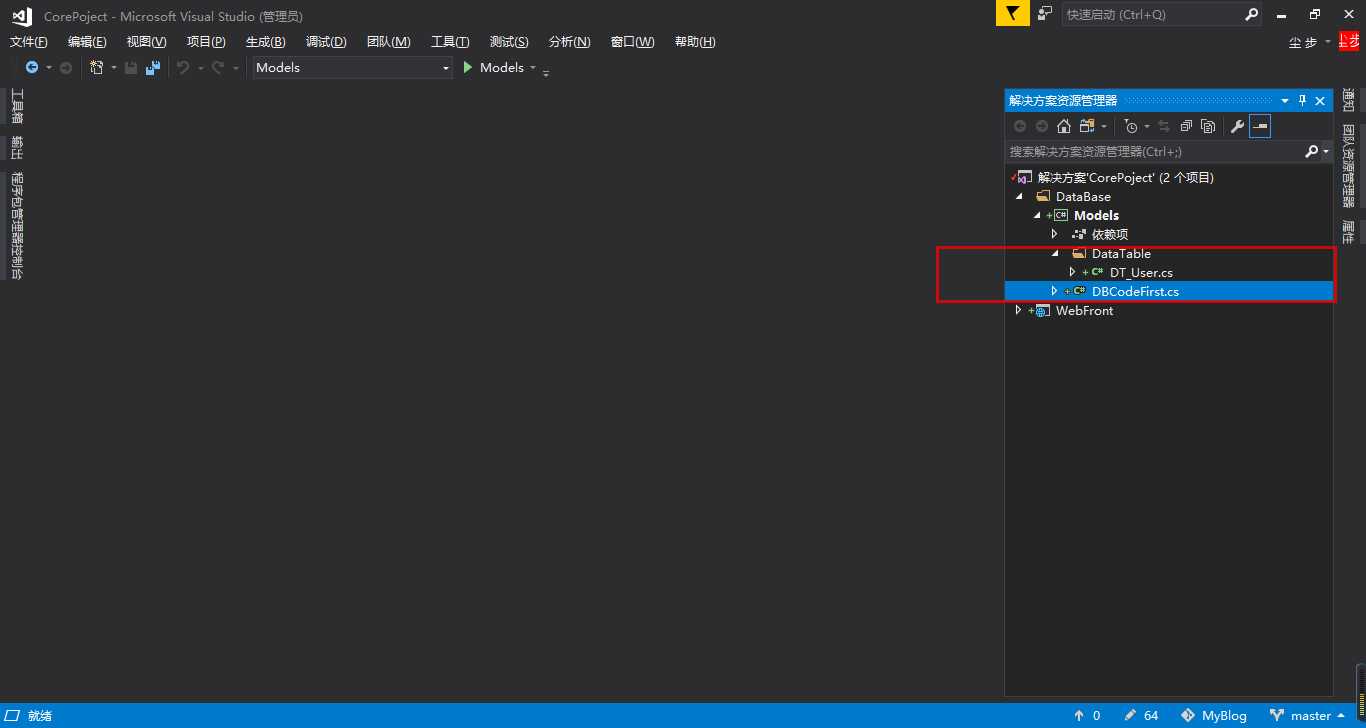Viewport: 1366px width, 728px height.
Task: Open toolbar options overflow arrow
Action: point(546,71)
